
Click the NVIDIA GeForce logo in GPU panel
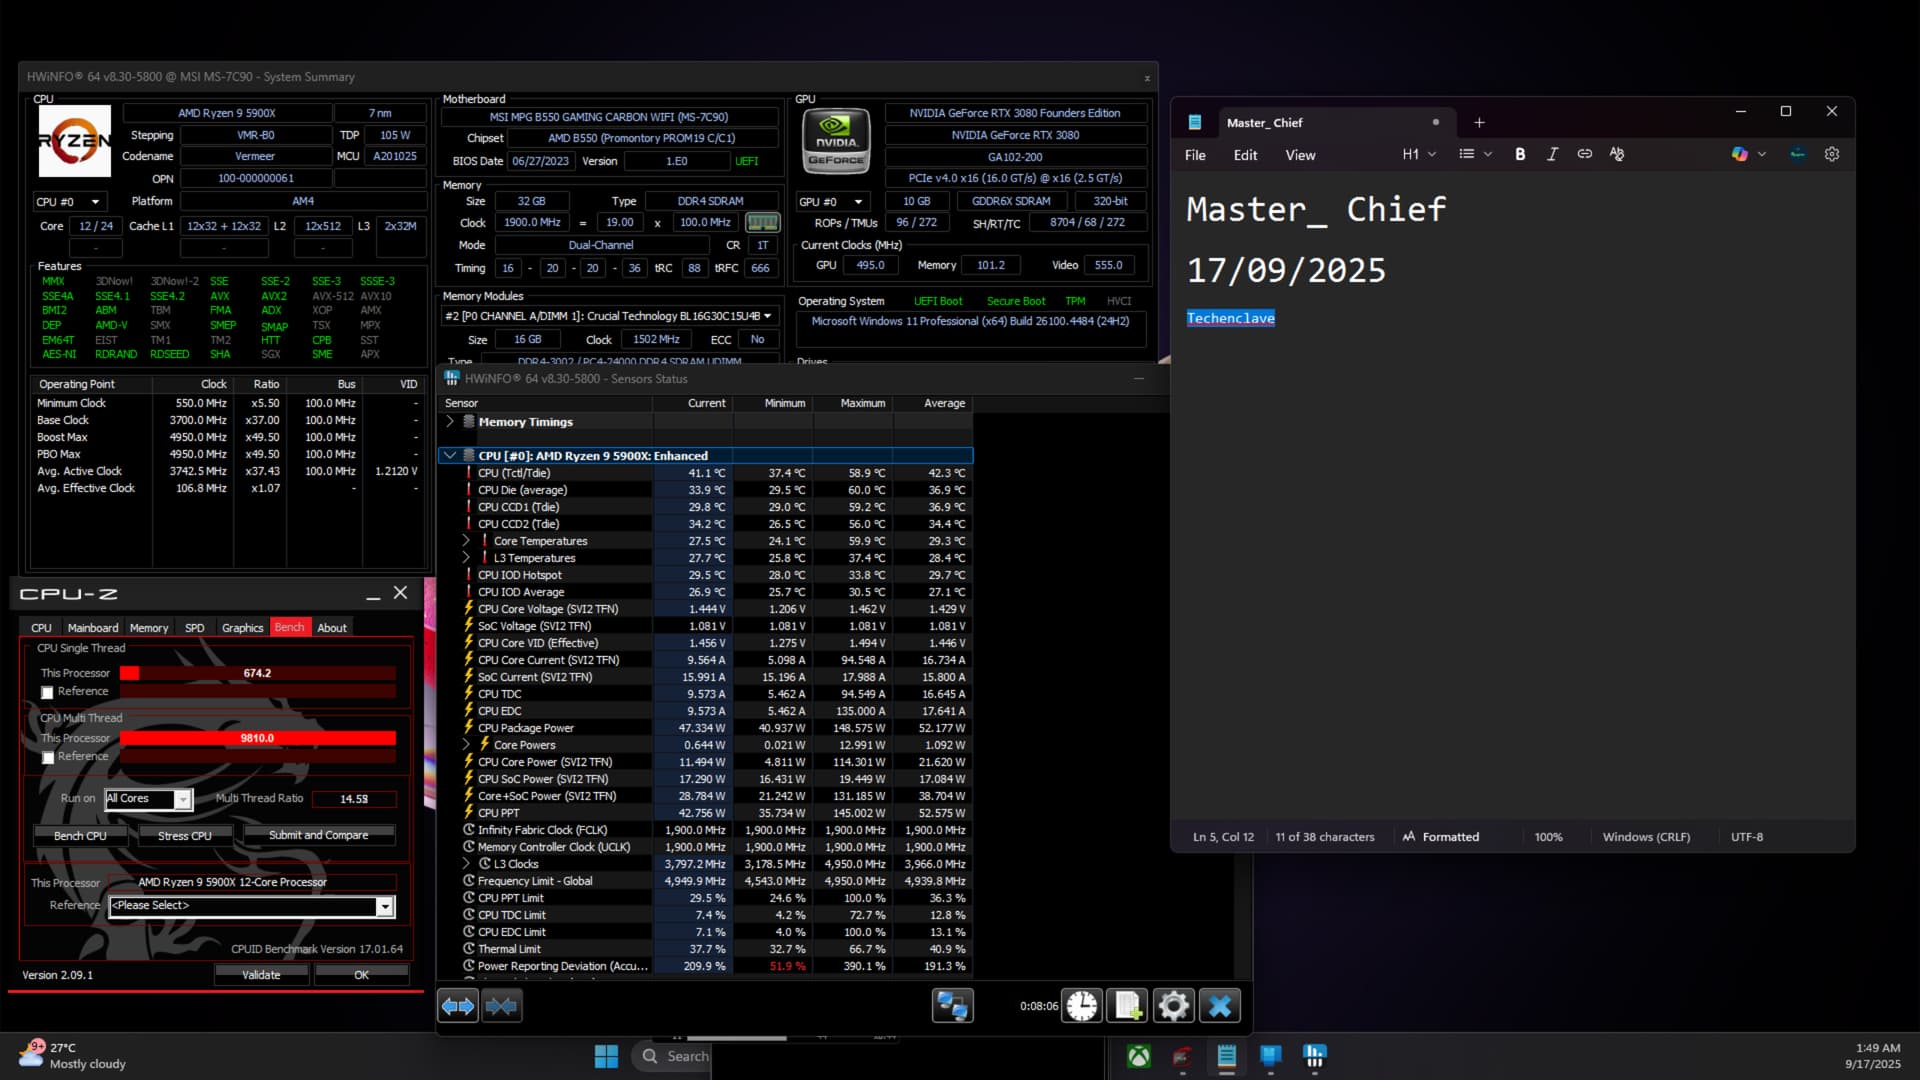coord(836,141)
